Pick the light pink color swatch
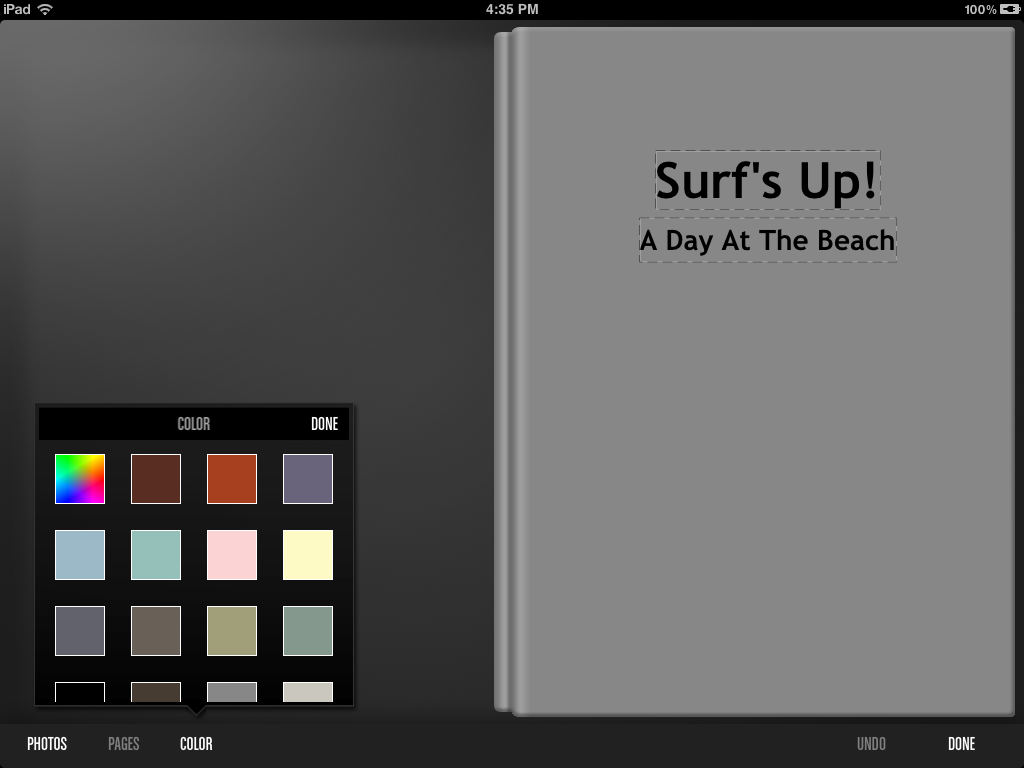The width and height of the screenshot is (1024, 768). 232,555
